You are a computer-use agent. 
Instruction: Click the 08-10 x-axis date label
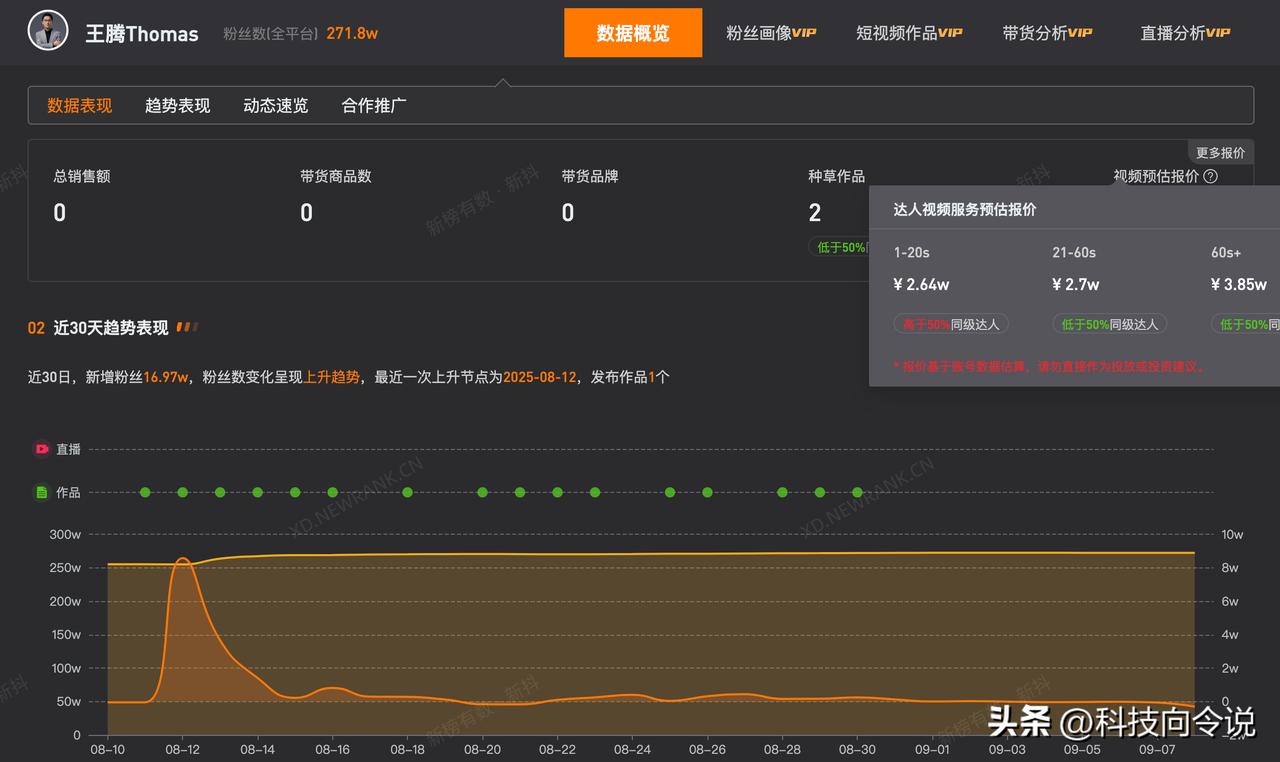tap(107, 748)
